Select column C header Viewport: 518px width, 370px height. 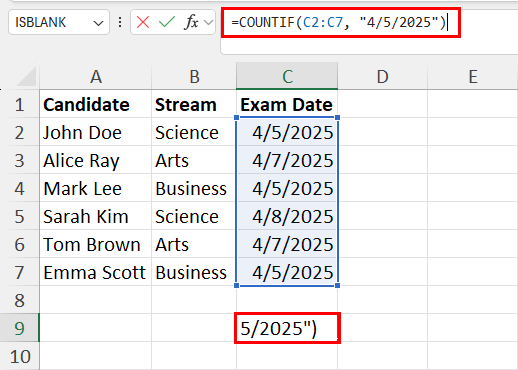pyautogui.click(x=287, y=76)
